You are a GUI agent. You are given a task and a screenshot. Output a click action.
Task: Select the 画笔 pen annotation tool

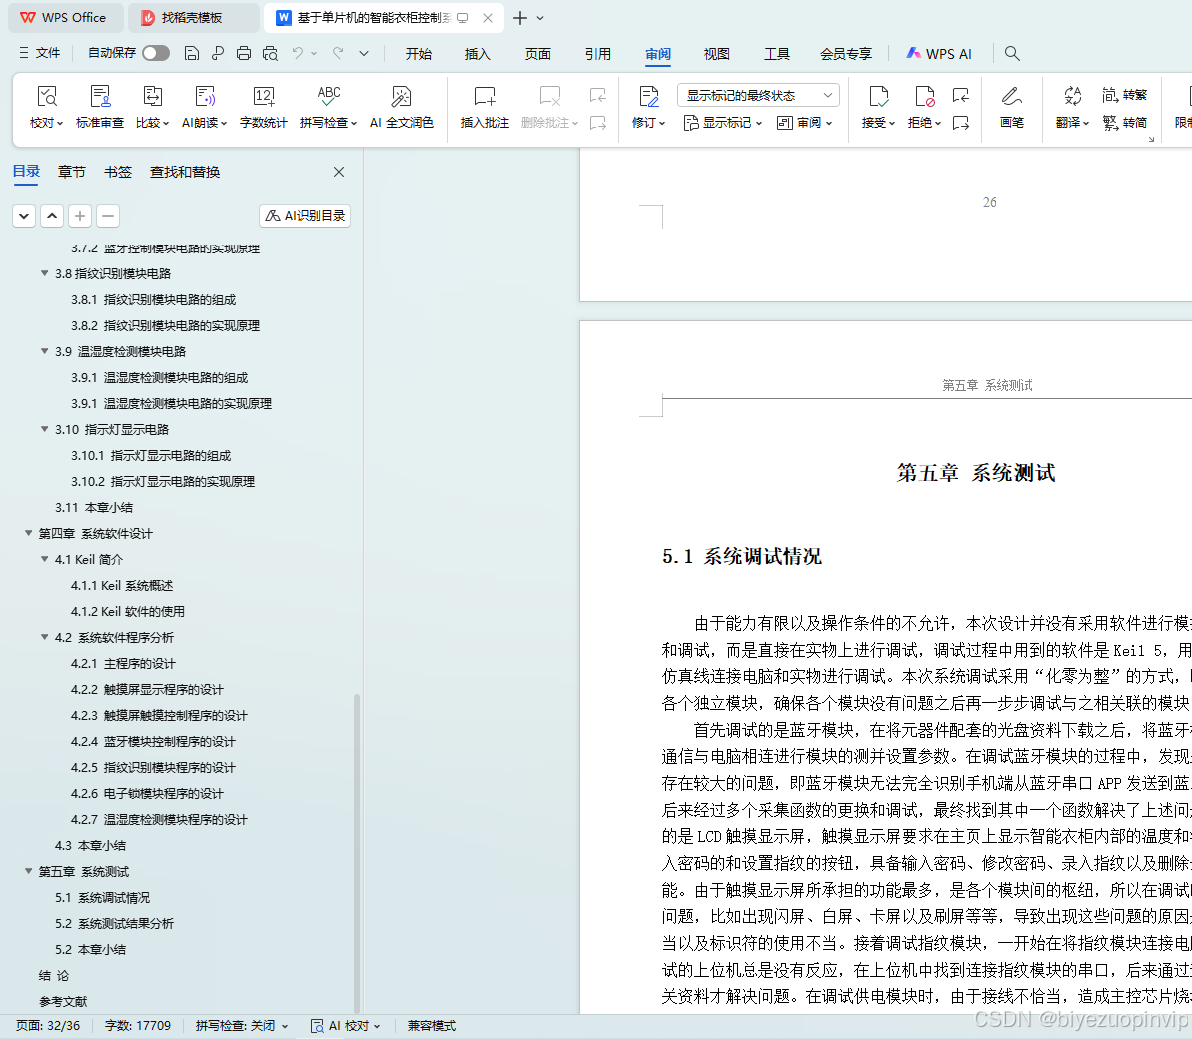click(1012, 106)
